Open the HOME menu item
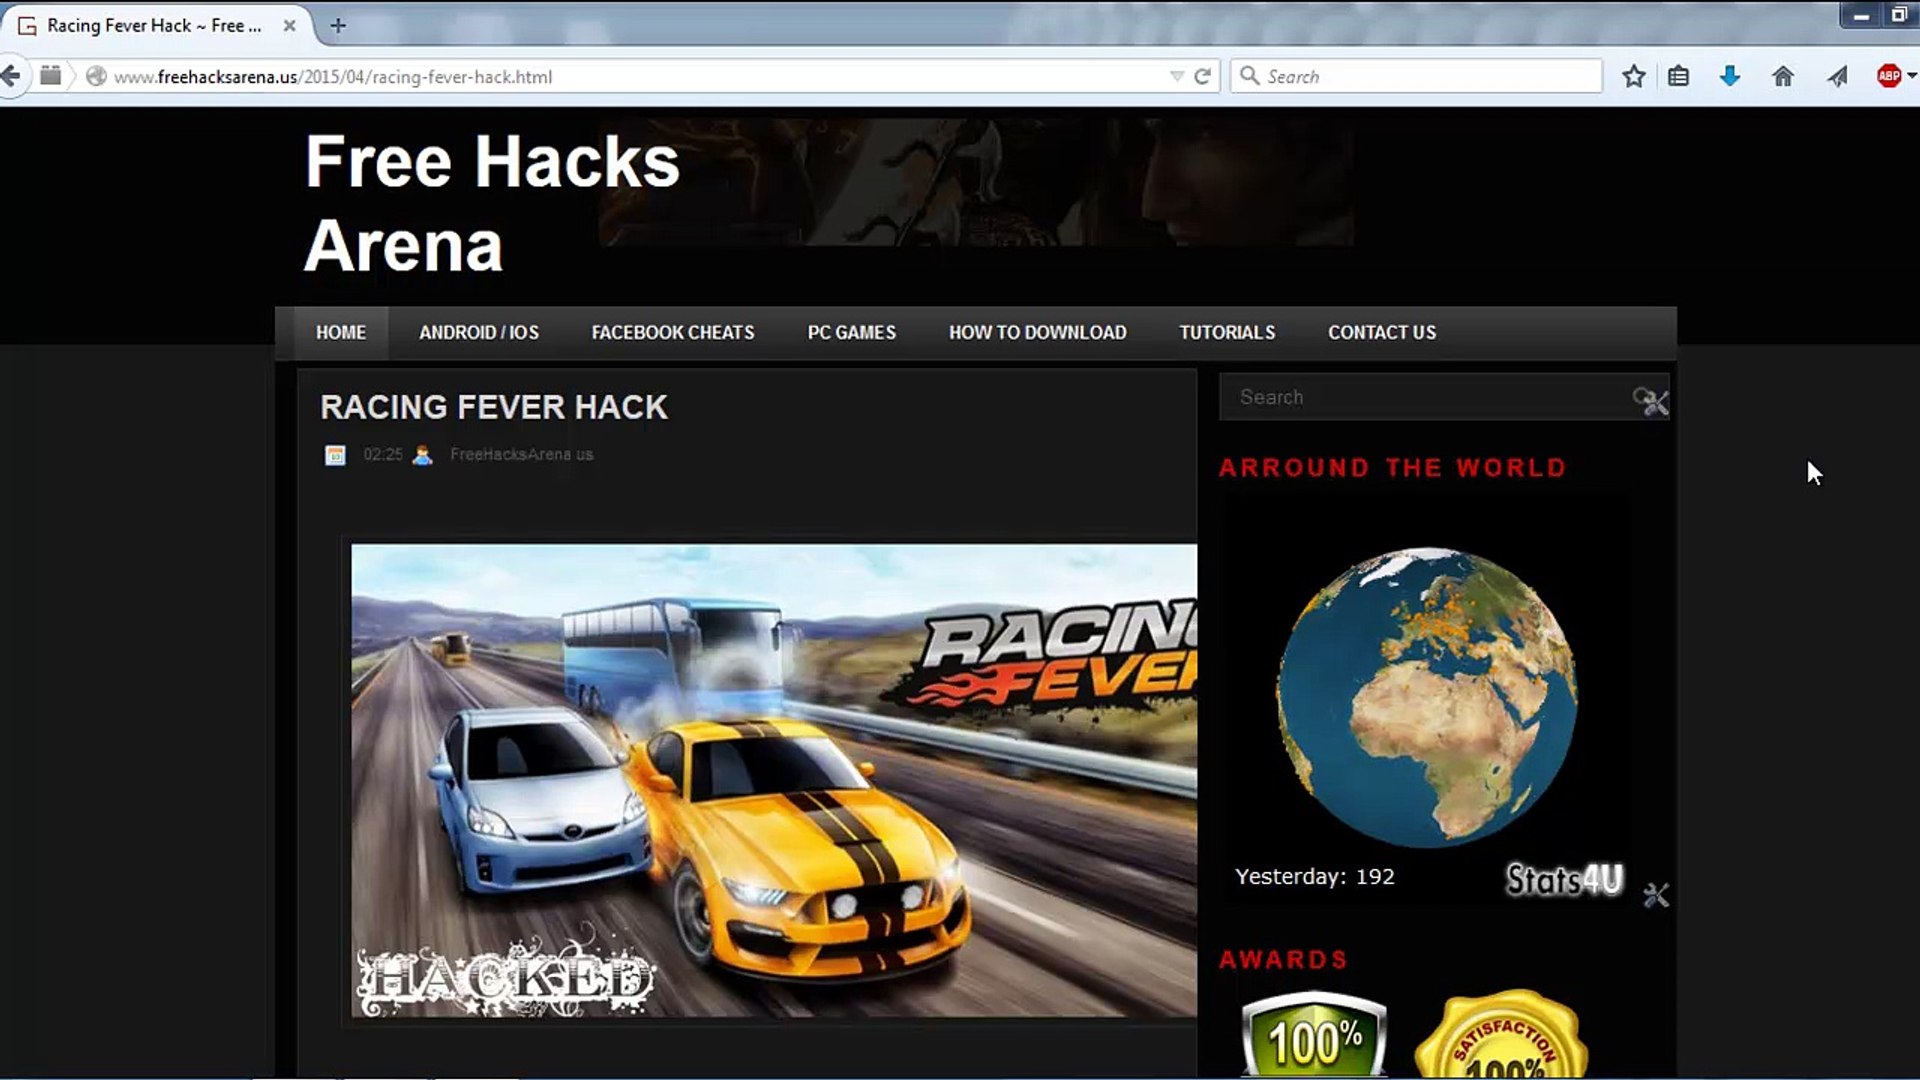The image size is (1920, 1080). [x=341, y=333]
